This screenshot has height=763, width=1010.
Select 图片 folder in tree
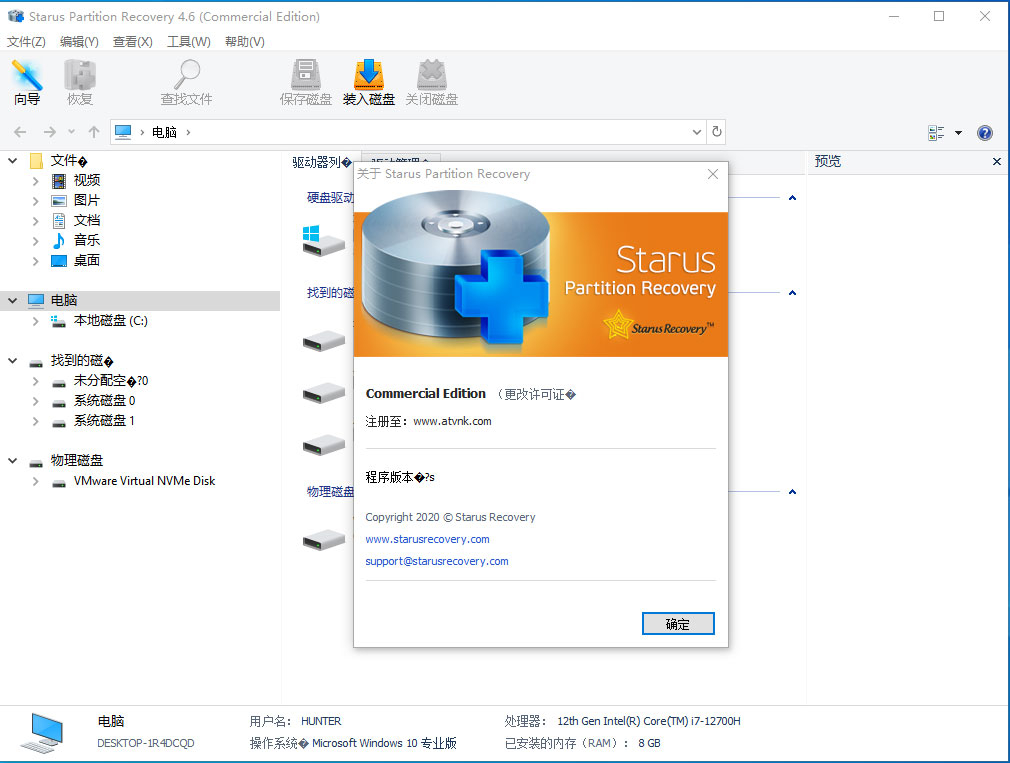pos(87,200)
